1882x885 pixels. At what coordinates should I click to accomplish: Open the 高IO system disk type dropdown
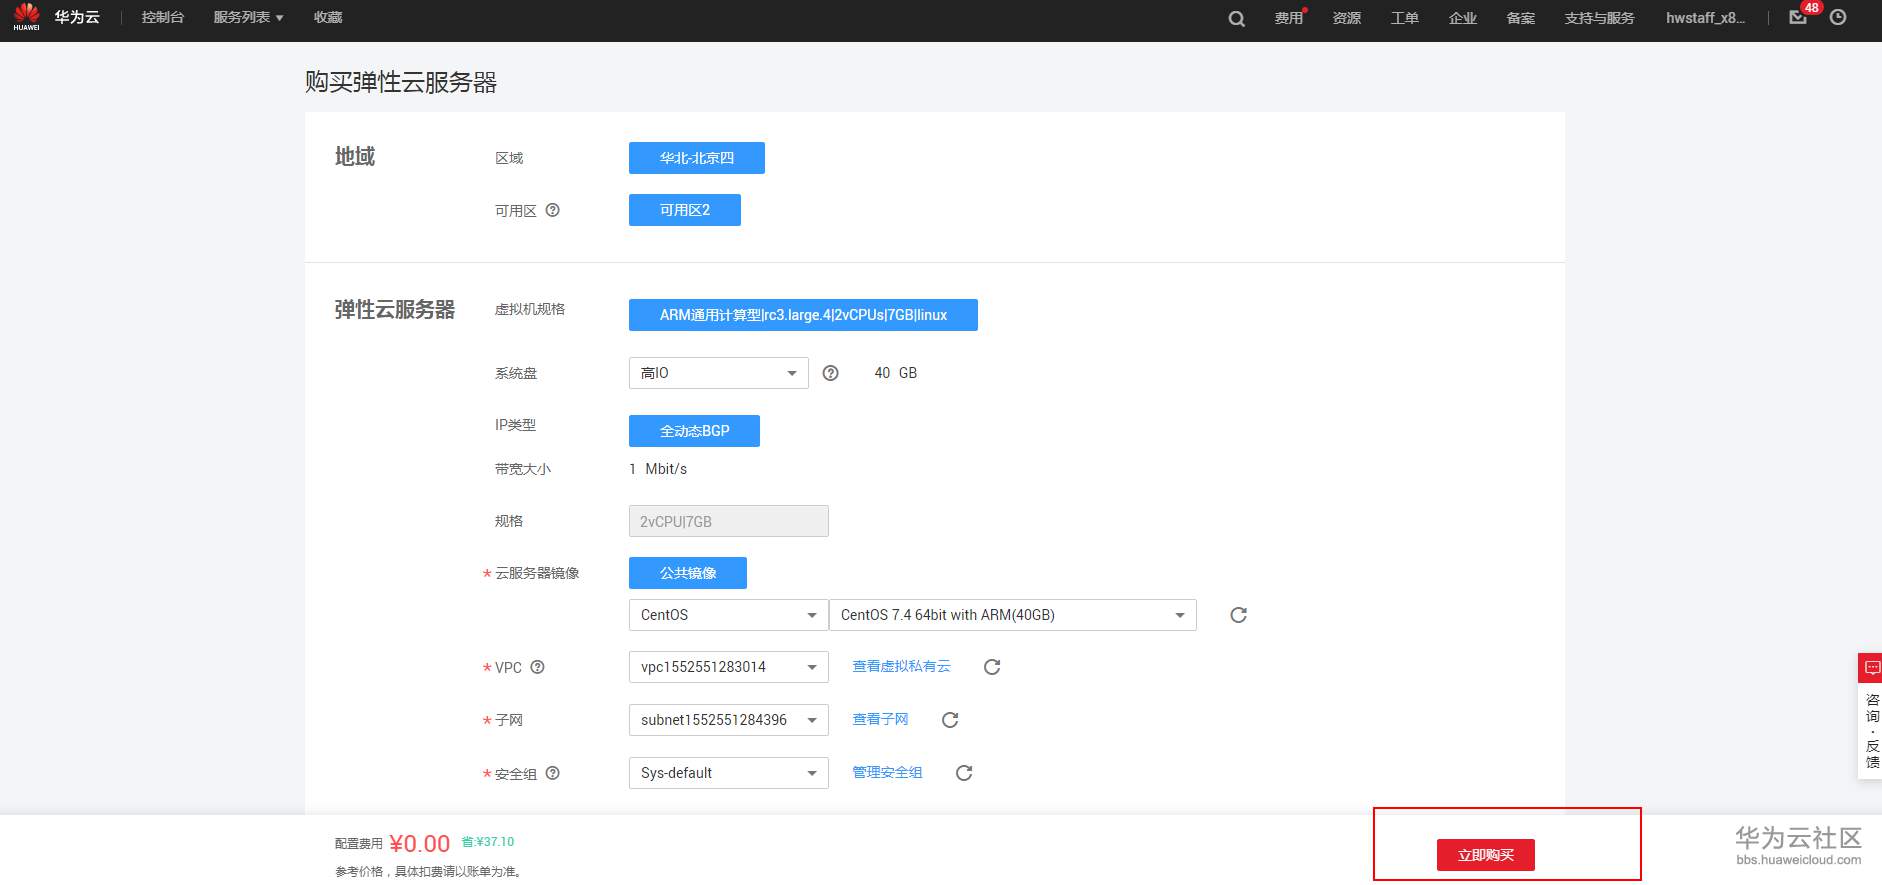click(x=718, y=373)
